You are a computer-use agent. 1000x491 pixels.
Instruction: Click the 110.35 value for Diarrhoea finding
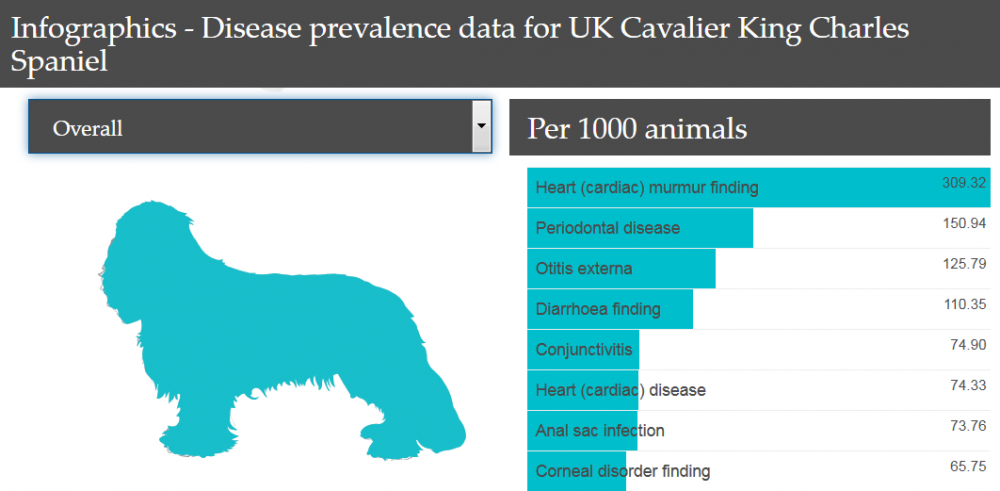tap(964, 304)
